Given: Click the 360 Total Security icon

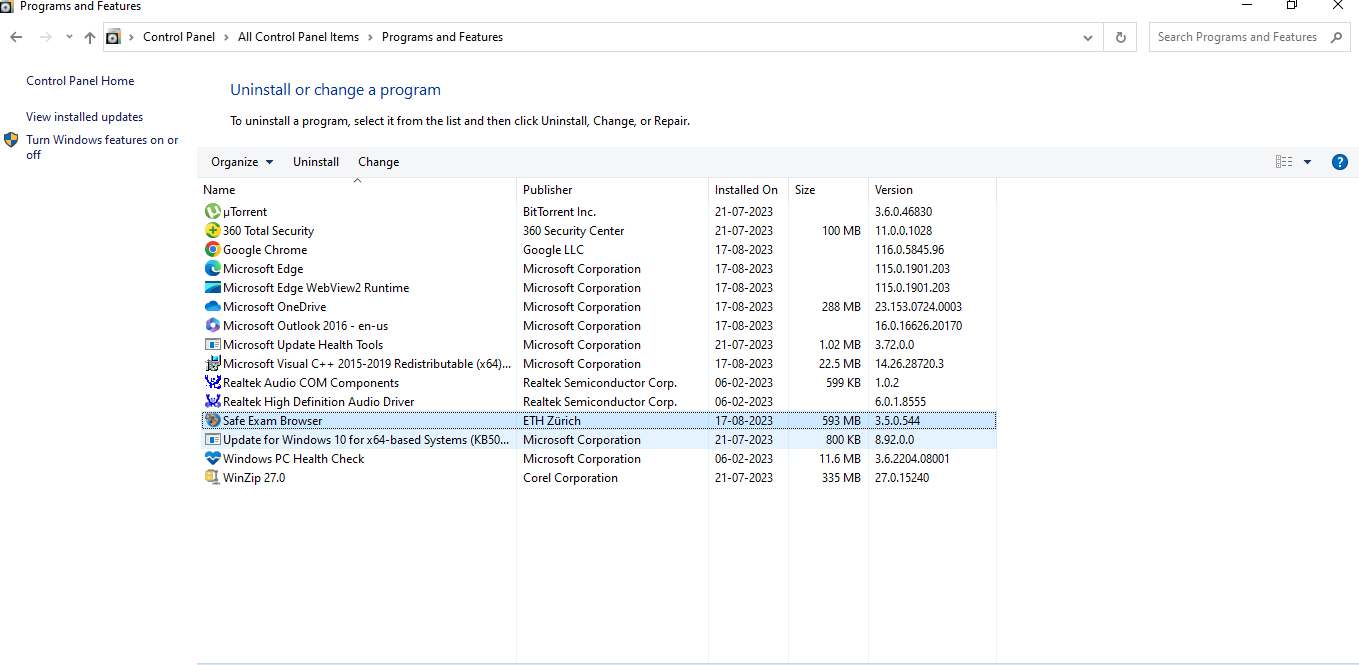Looking at the screenshot, I should point(212,231).
